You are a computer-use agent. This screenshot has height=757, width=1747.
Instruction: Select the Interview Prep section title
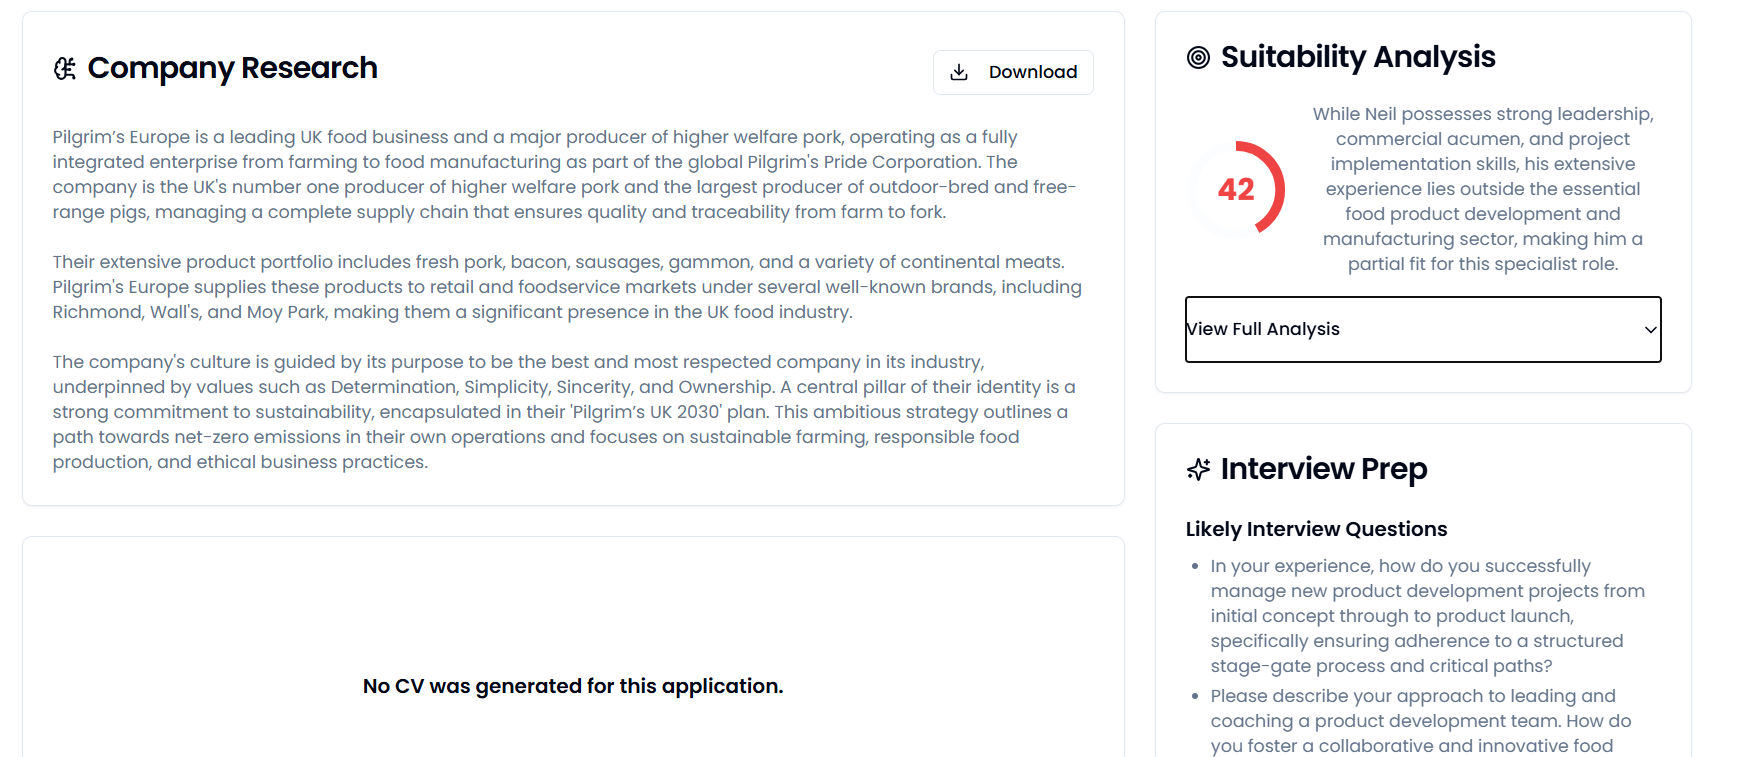[1323, 468]
